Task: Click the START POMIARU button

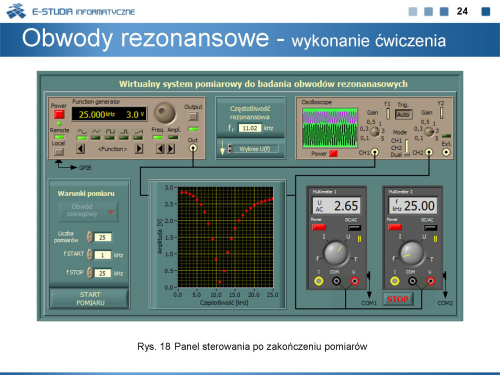Action: tap(89, 298)
